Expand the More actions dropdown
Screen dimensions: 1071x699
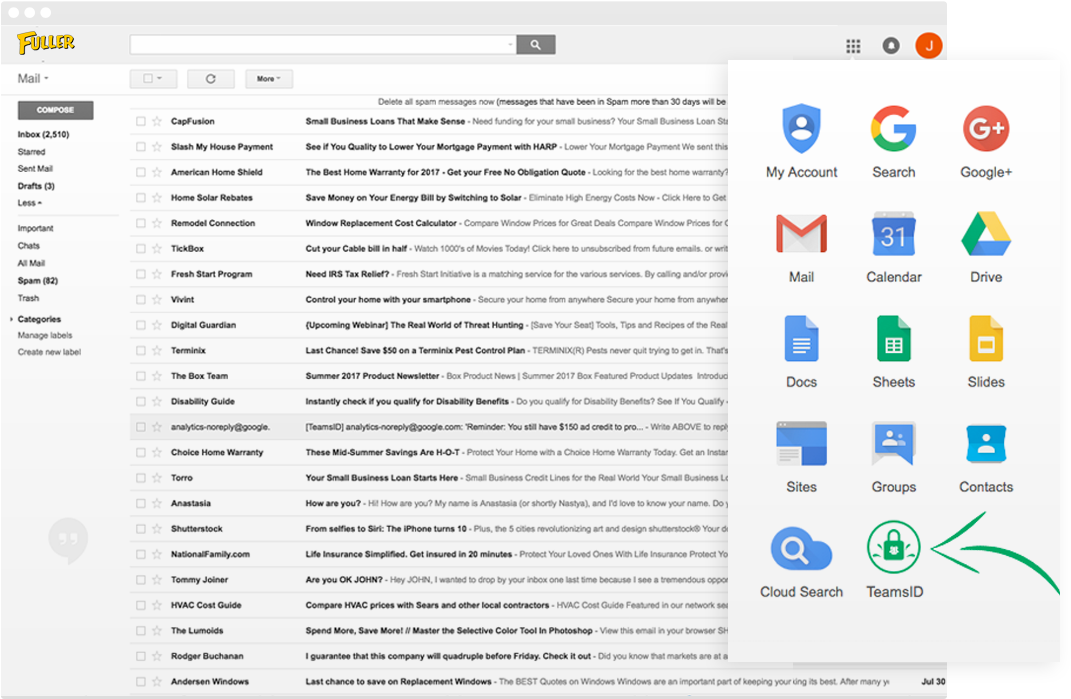click(268, 79)
